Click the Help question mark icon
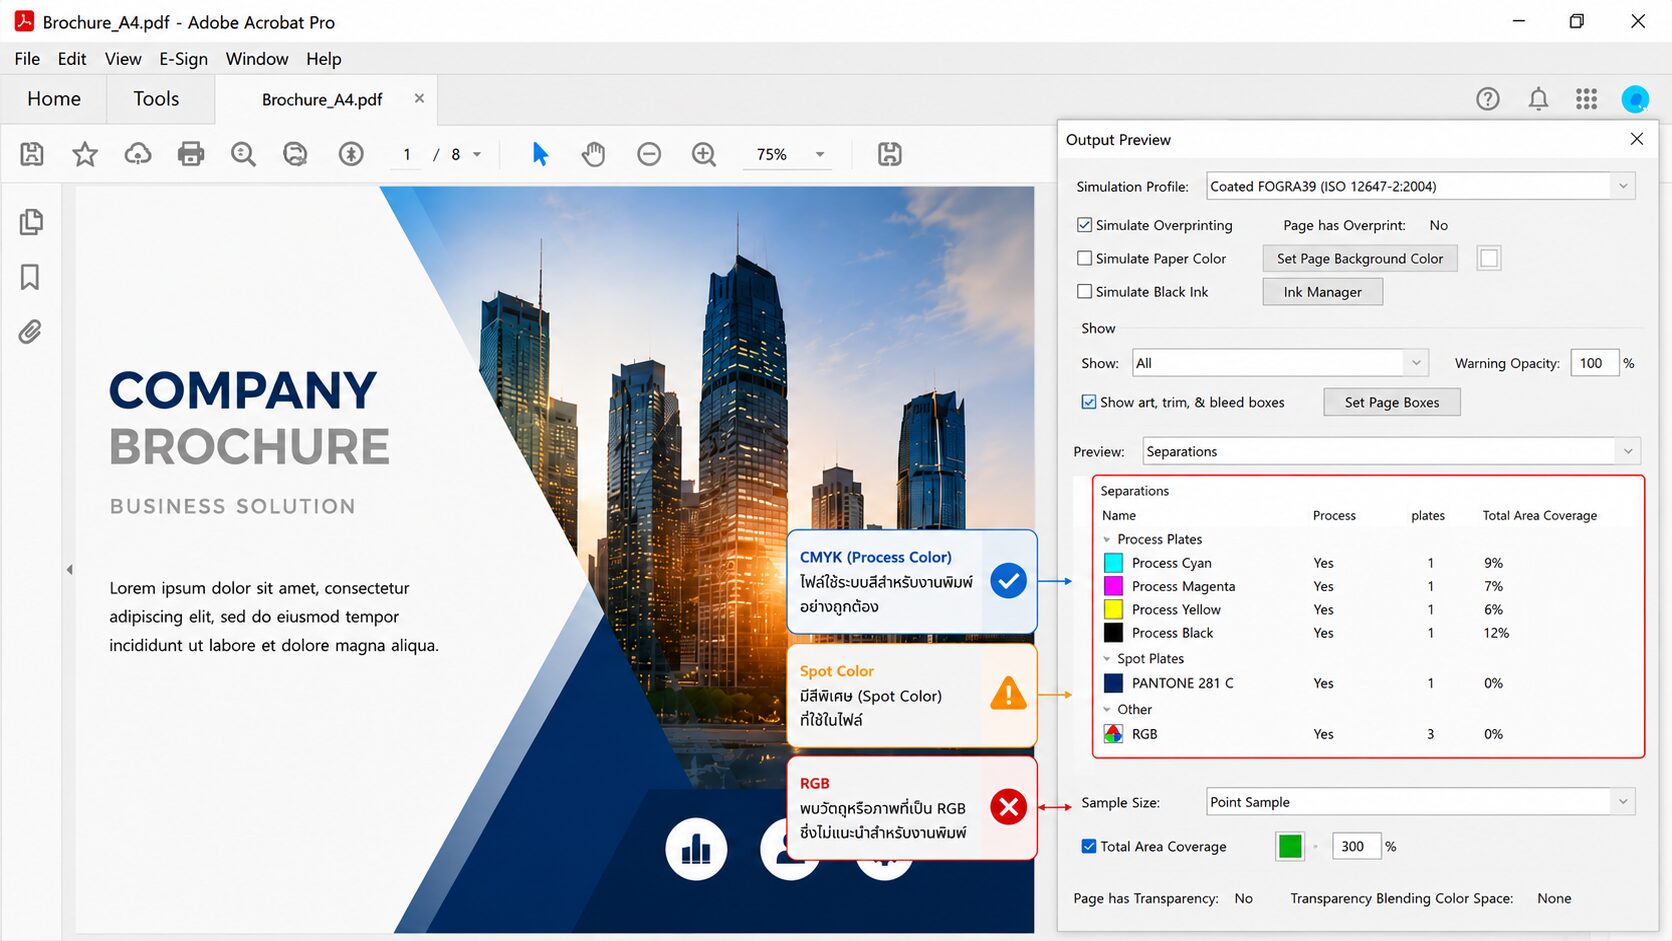 tap(1488, 99)
